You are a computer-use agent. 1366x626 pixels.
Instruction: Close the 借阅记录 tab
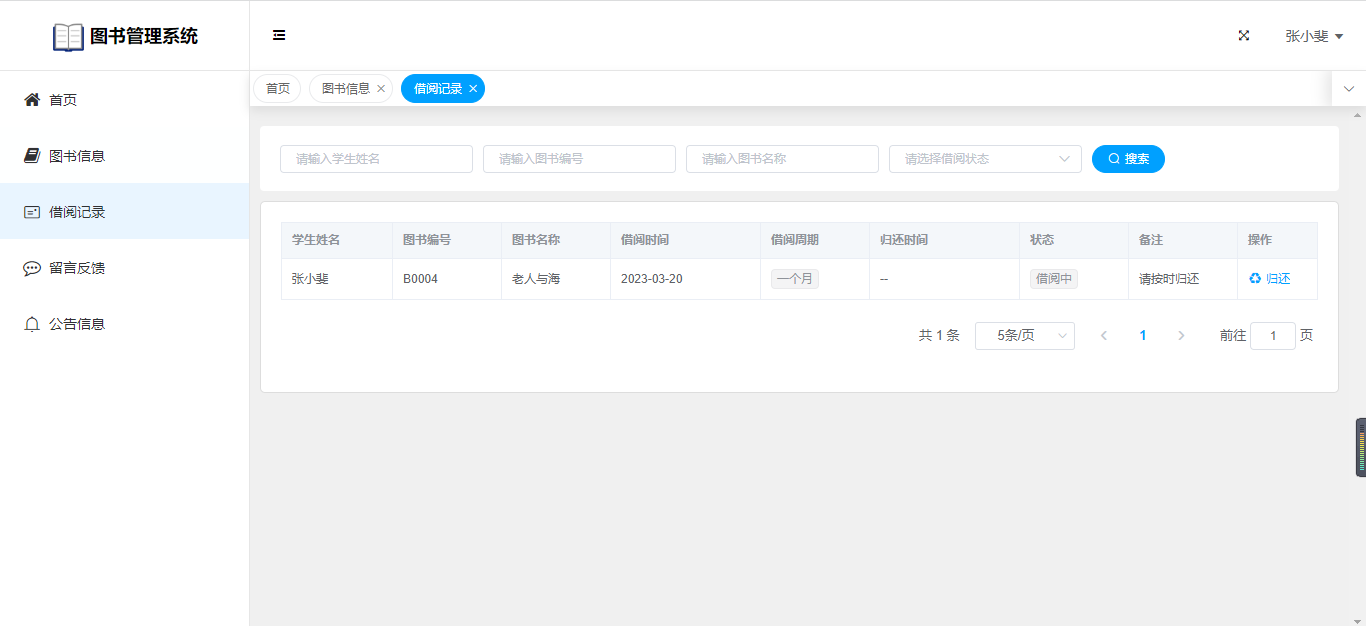[x=473, y=89]
